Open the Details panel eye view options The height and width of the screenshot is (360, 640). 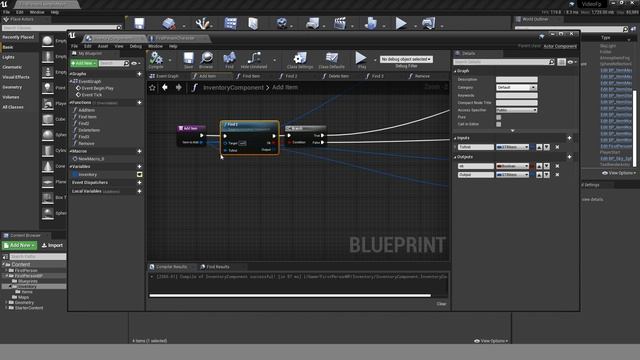[572, 62]
